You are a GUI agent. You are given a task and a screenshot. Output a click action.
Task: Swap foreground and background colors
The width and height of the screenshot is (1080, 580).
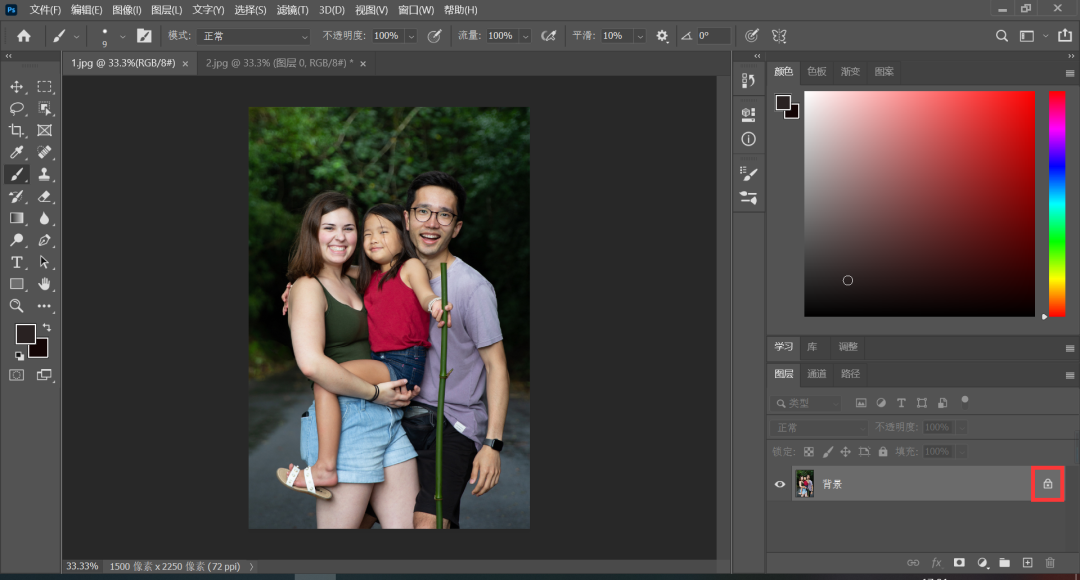point(47,327)
